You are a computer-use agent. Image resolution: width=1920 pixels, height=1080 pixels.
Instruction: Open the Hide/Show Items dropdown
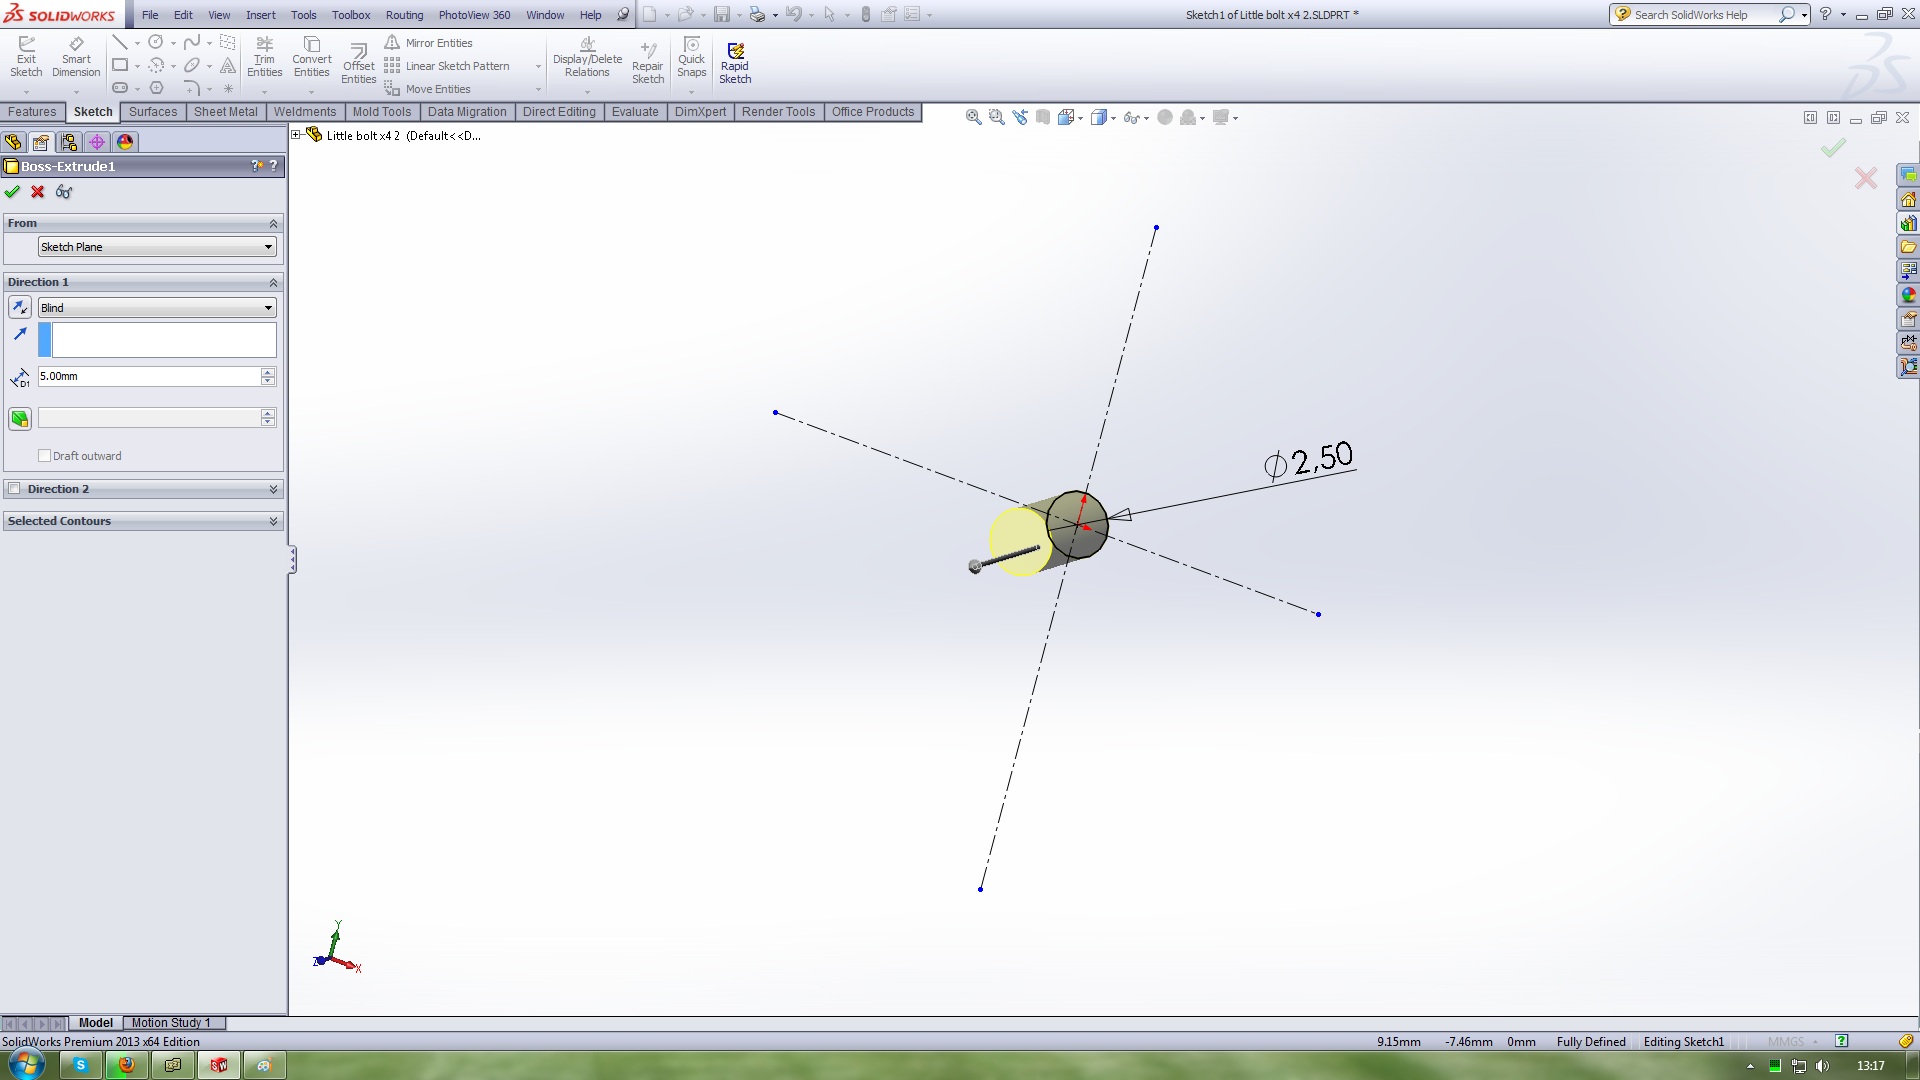click(1146, 118)
